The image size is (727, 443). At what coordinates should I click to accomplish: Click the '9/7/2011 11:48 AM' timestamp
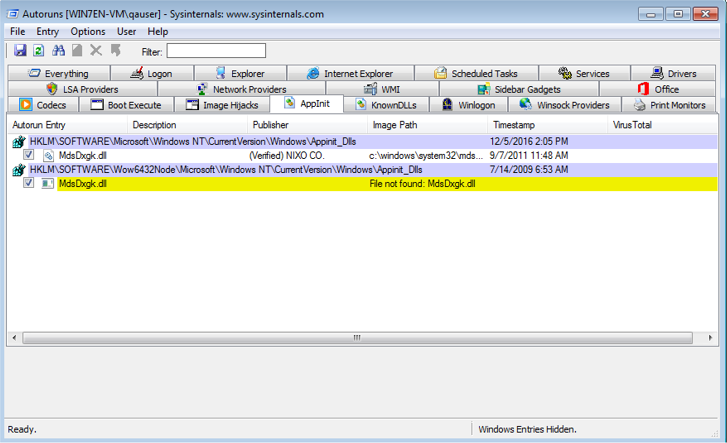(x=529, y=156)
